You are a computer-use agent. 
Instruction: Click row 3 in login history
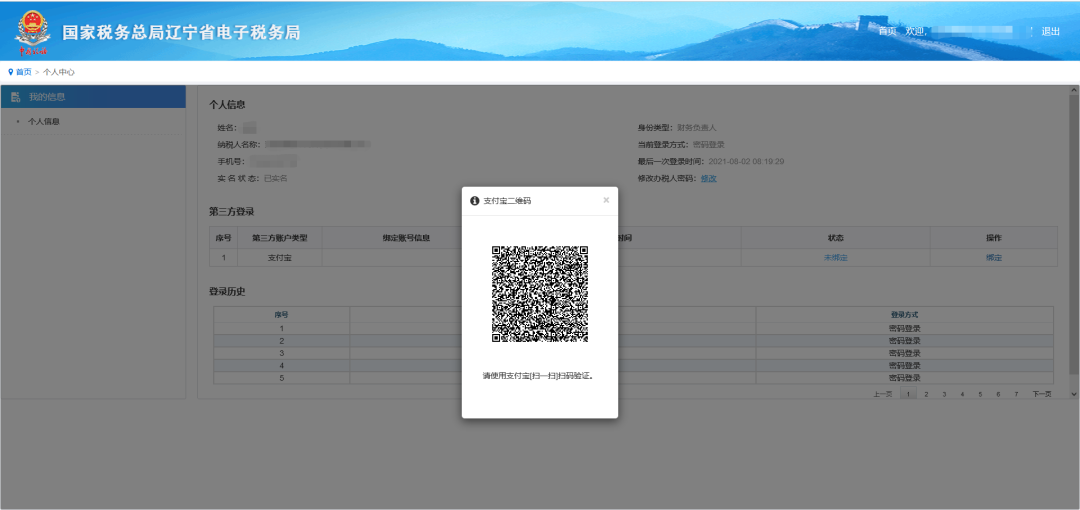coord(633,354)
